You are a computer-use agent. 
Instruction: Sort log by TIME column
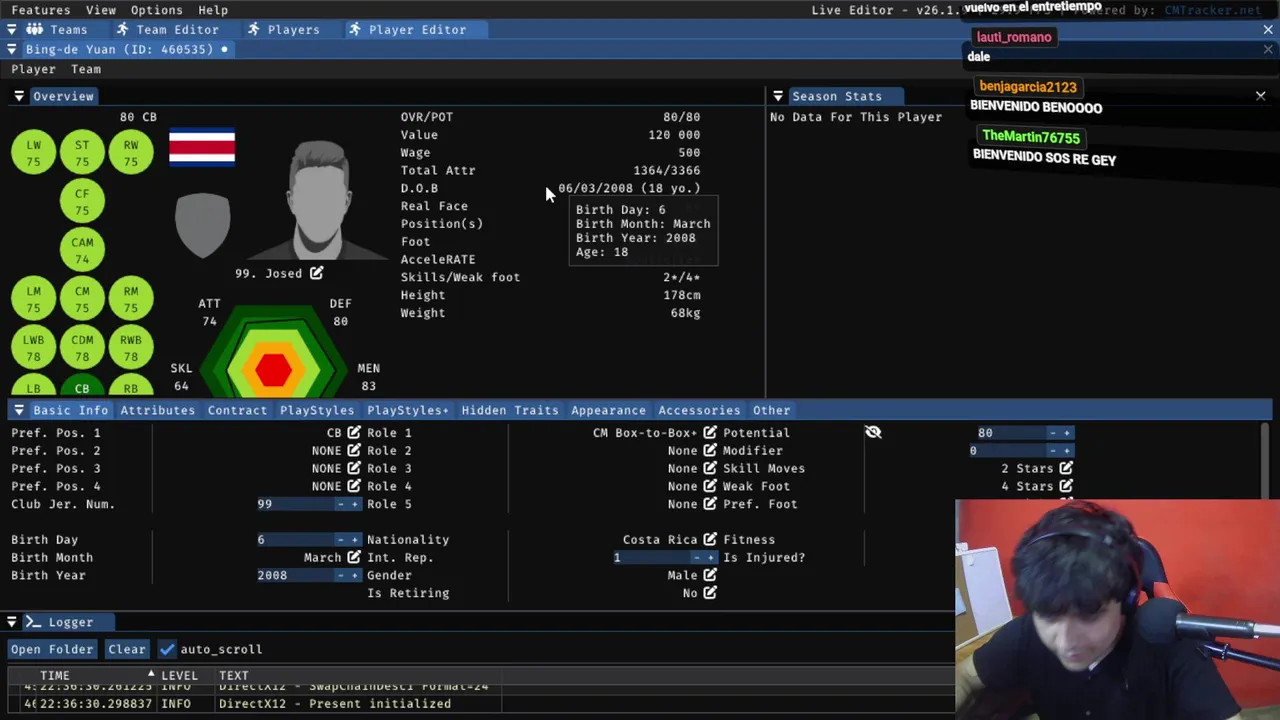click(55, 676)
